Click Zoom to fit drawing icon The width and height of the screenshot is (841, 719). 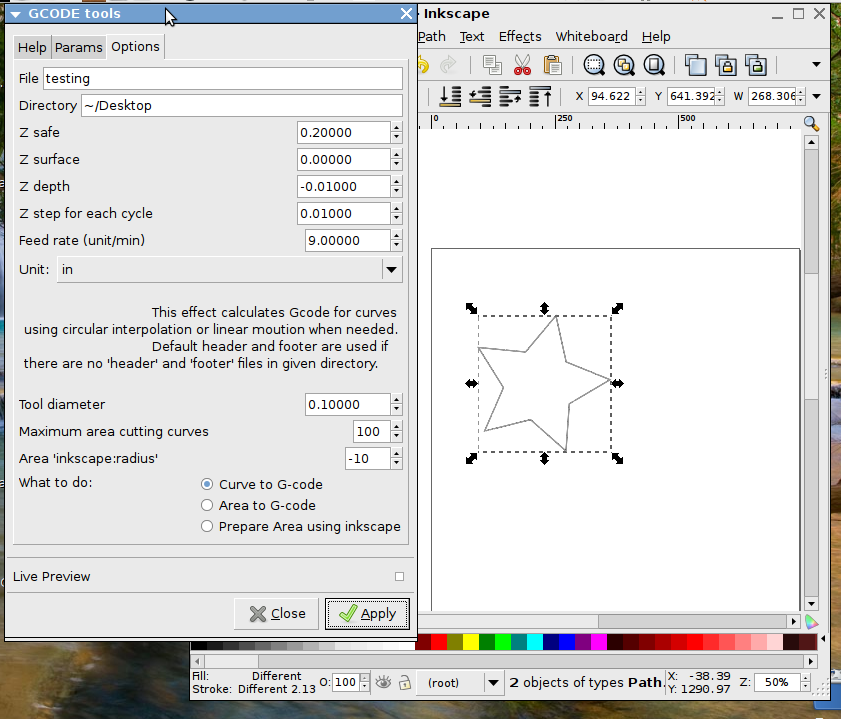pos(625,66)
